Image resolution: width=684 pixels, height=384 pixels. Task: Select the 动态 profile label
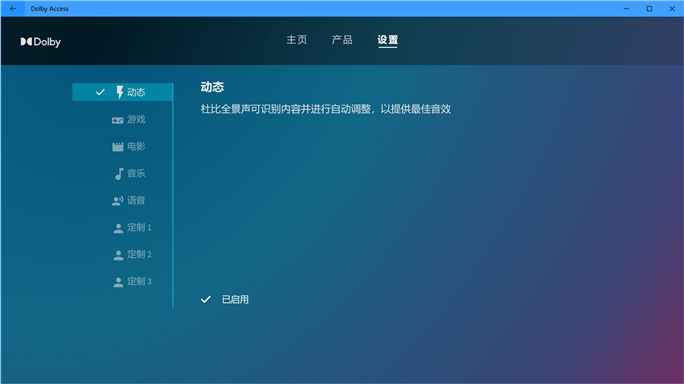136,92
